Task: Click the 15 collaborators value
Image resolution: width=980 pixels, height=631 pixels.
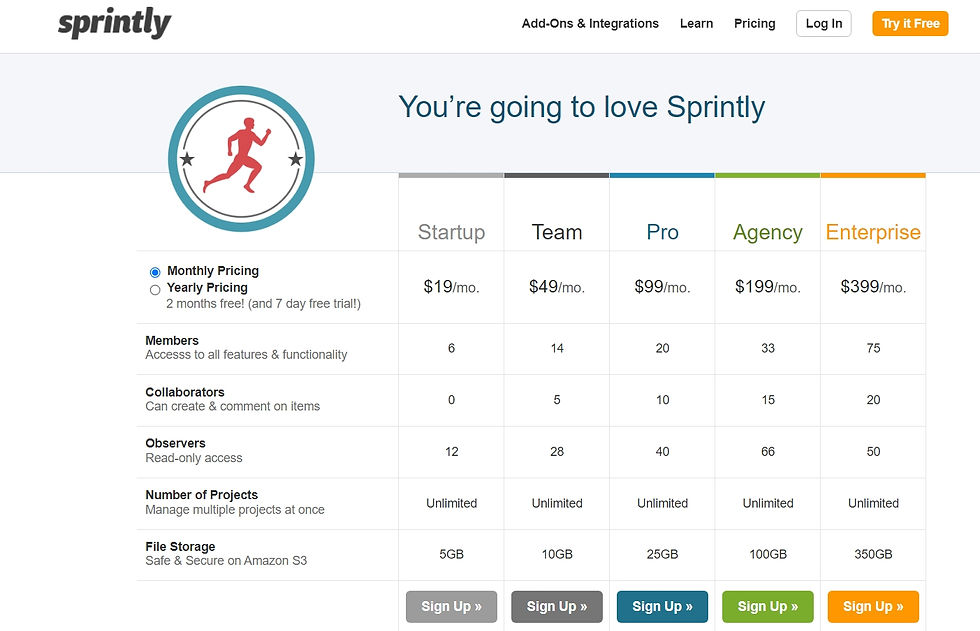Action: (768, 400)
